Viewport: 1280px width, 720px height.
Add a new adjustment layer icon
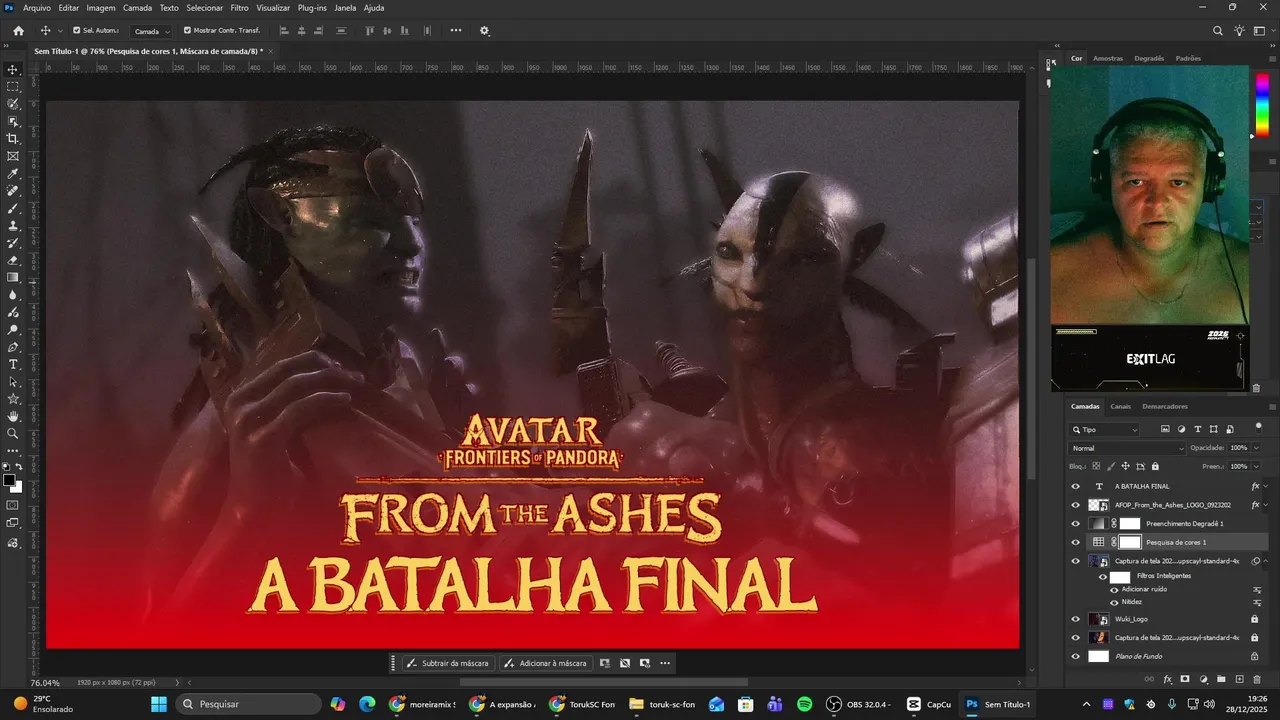tap(1203, 679)
